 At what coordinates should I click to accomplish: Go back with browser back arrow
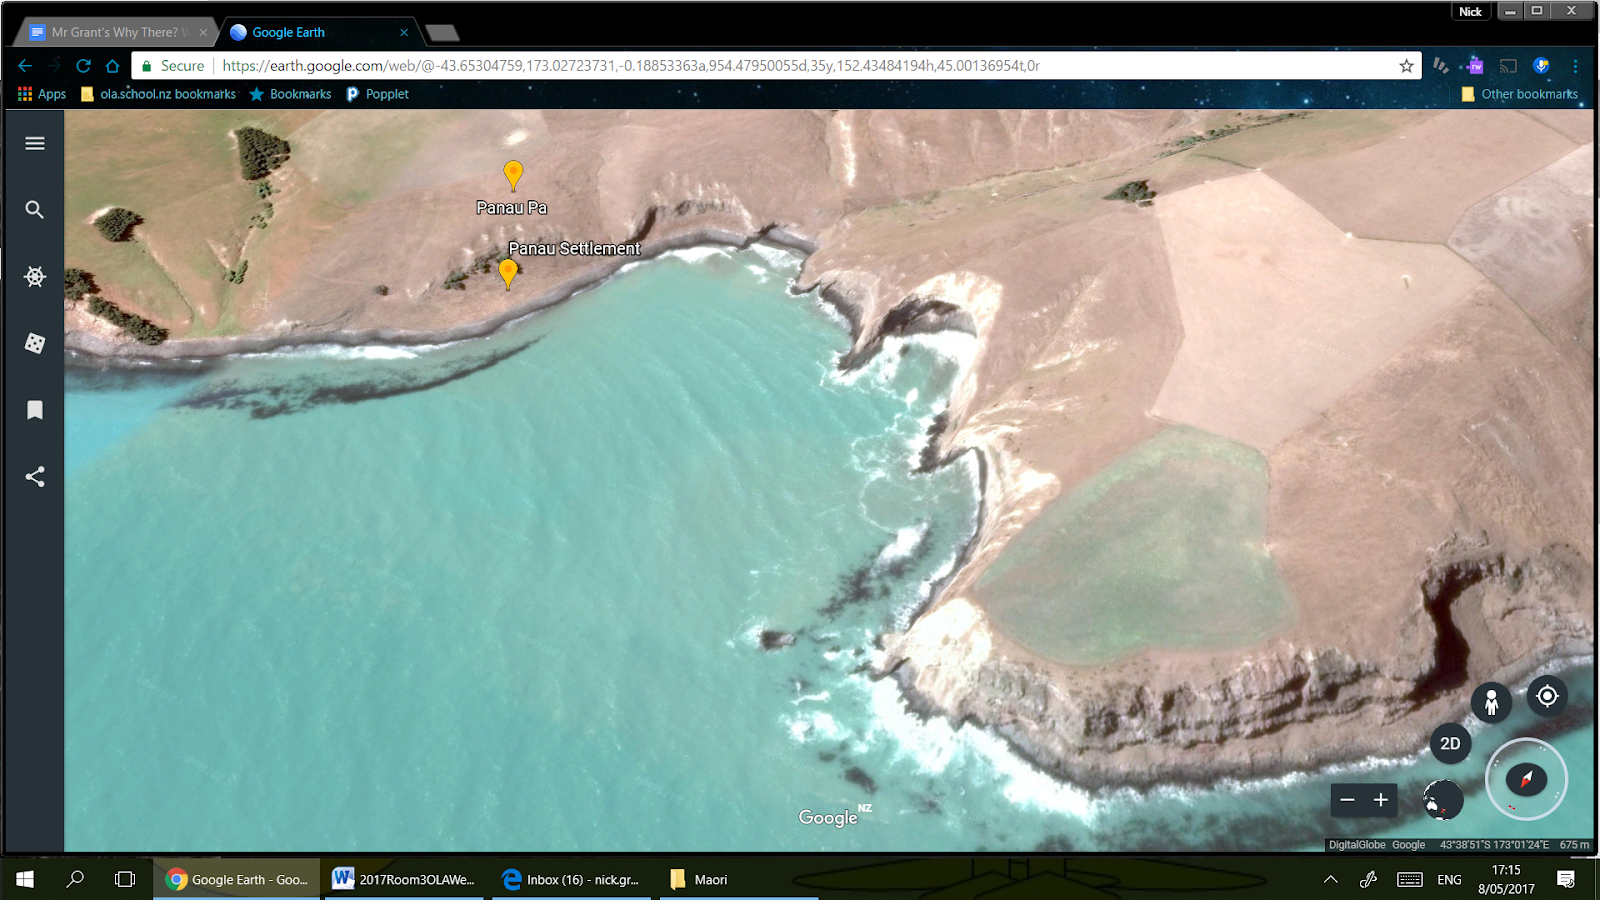tap(25, 66)
